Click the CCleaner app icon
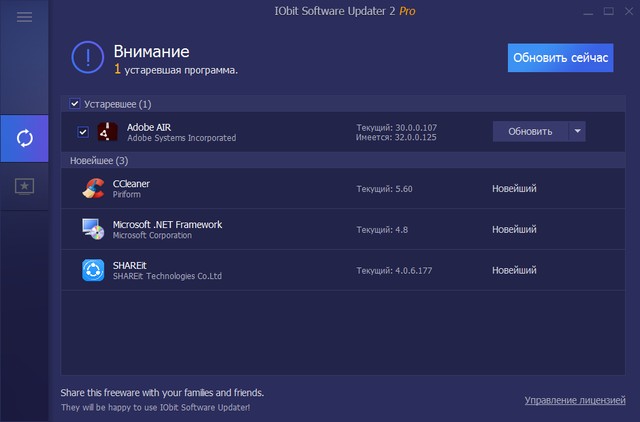Viewport: 640px width, 422px height. pos(94,189)
